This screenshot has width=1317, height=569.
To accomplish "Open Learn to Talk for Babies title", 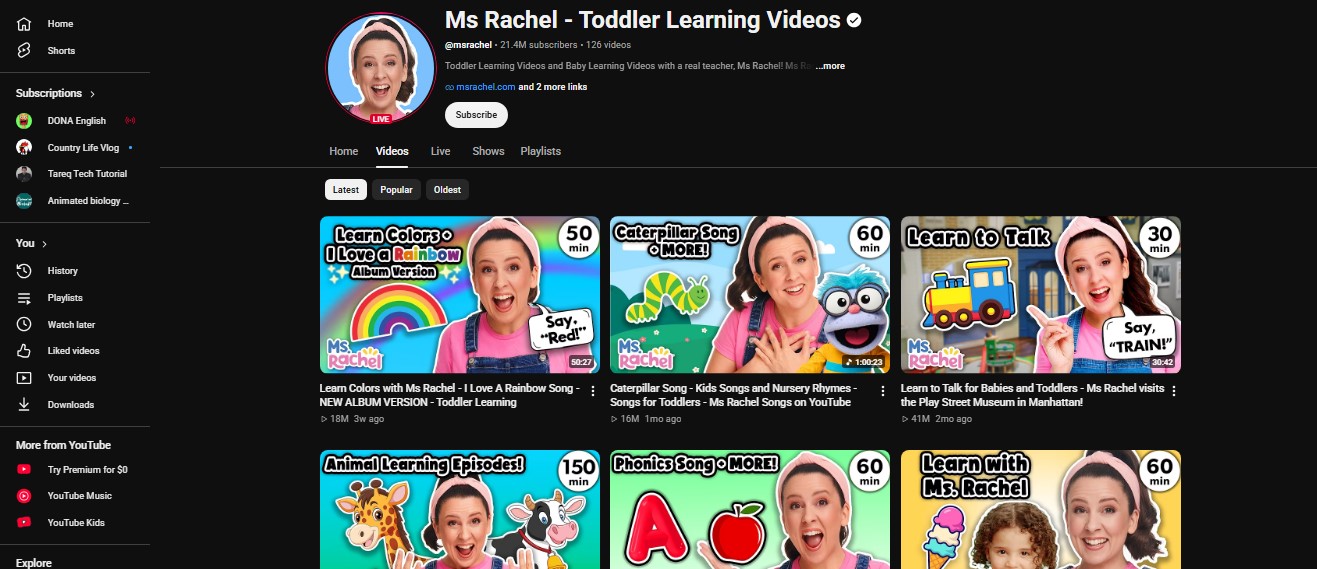I will (1032, 395).
